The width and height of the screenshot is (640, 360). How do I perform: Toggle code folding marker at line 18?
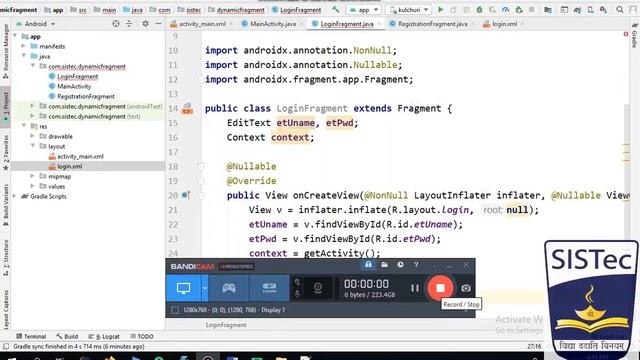[x=201, y=167]
